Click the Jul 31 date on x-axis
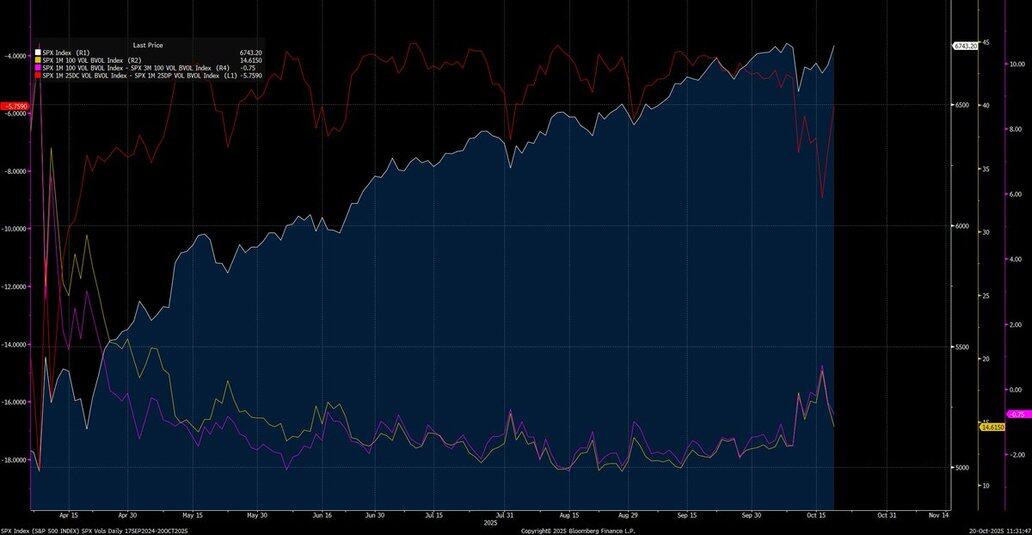The width and height of the screenshot is (1032, 535). point(505,515)
